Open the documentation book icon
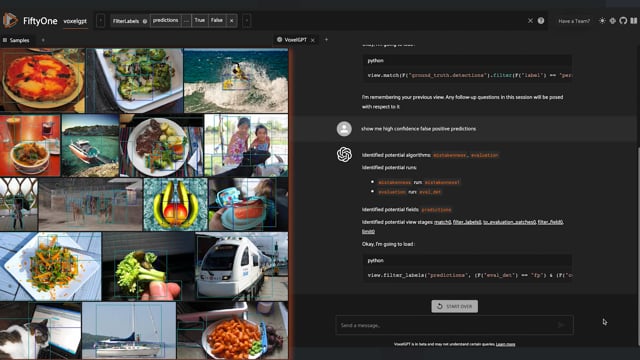The height and width of the screenshot is (360, 640). tap(633, 20)
